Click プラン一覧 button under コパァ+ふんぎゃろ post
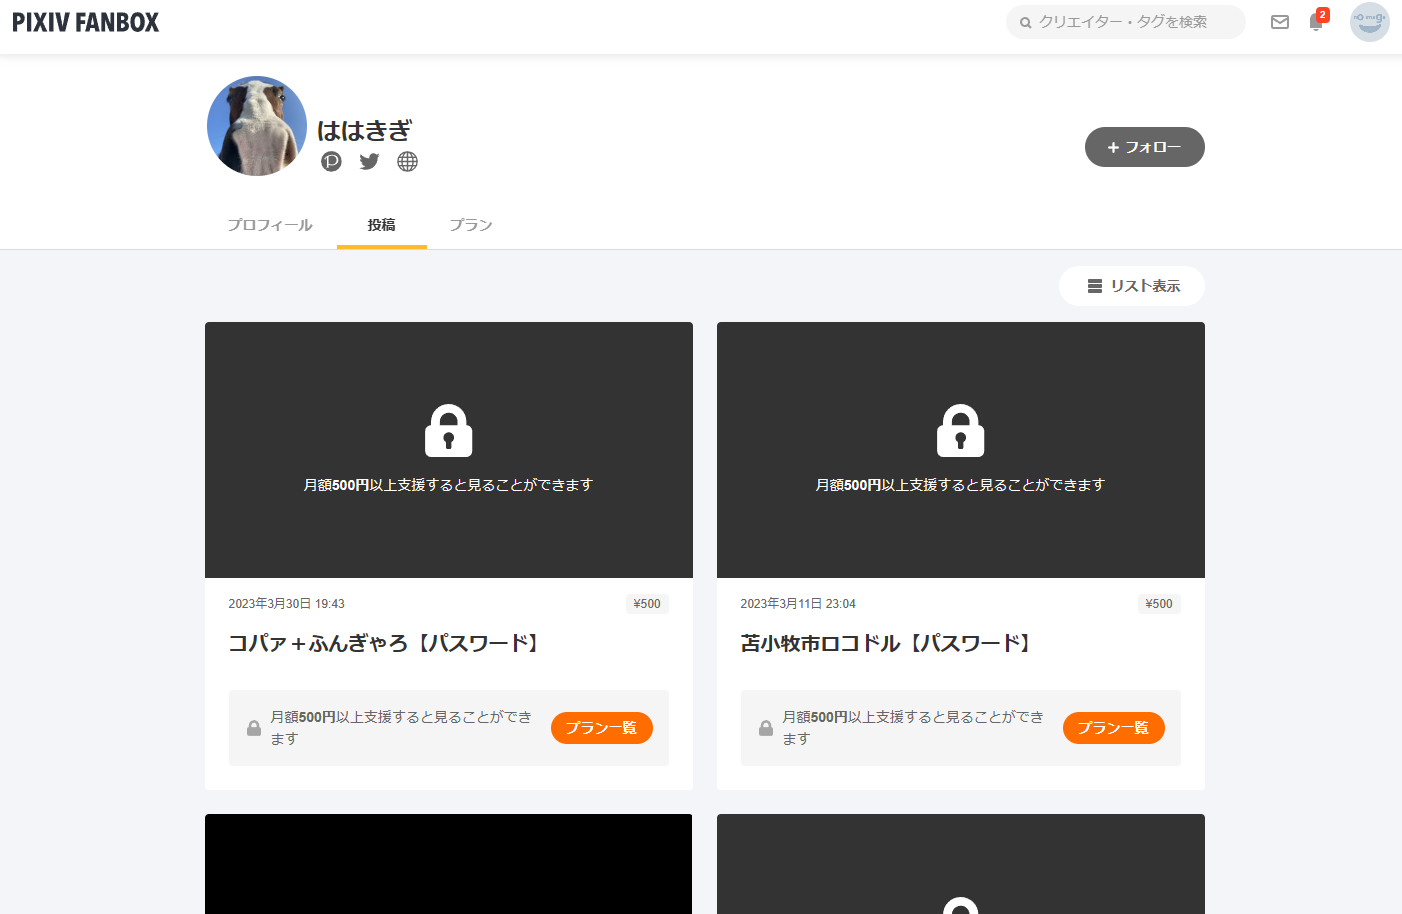1402x914 pixels. click(x=601, y=728)
